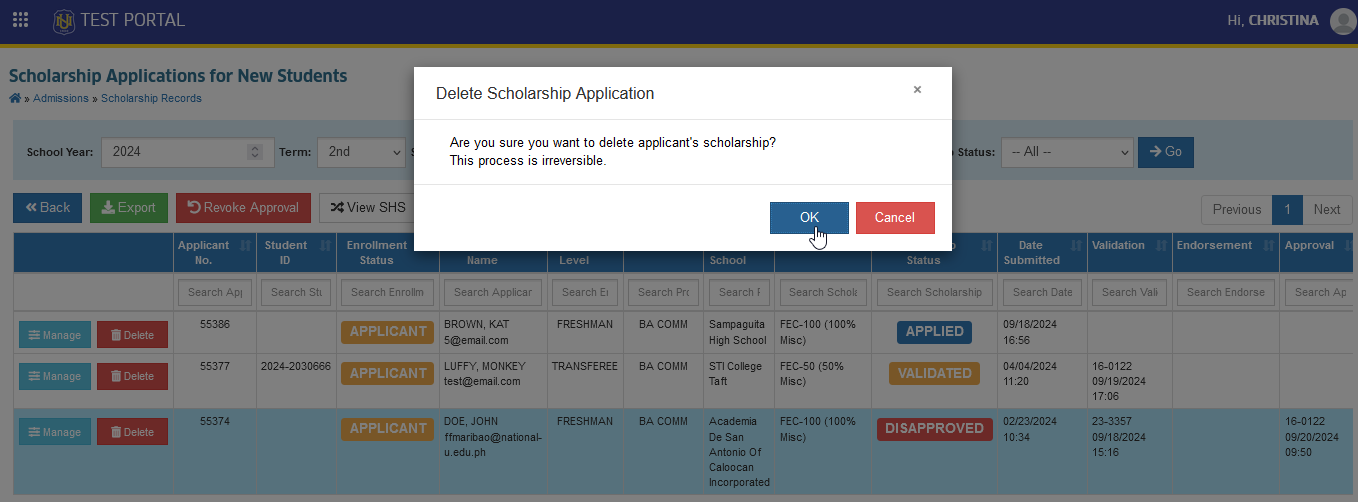Manage applicant 55377 Luffy, Monkey
This screenshot has width=1358, height=502.
coord(55,376)
